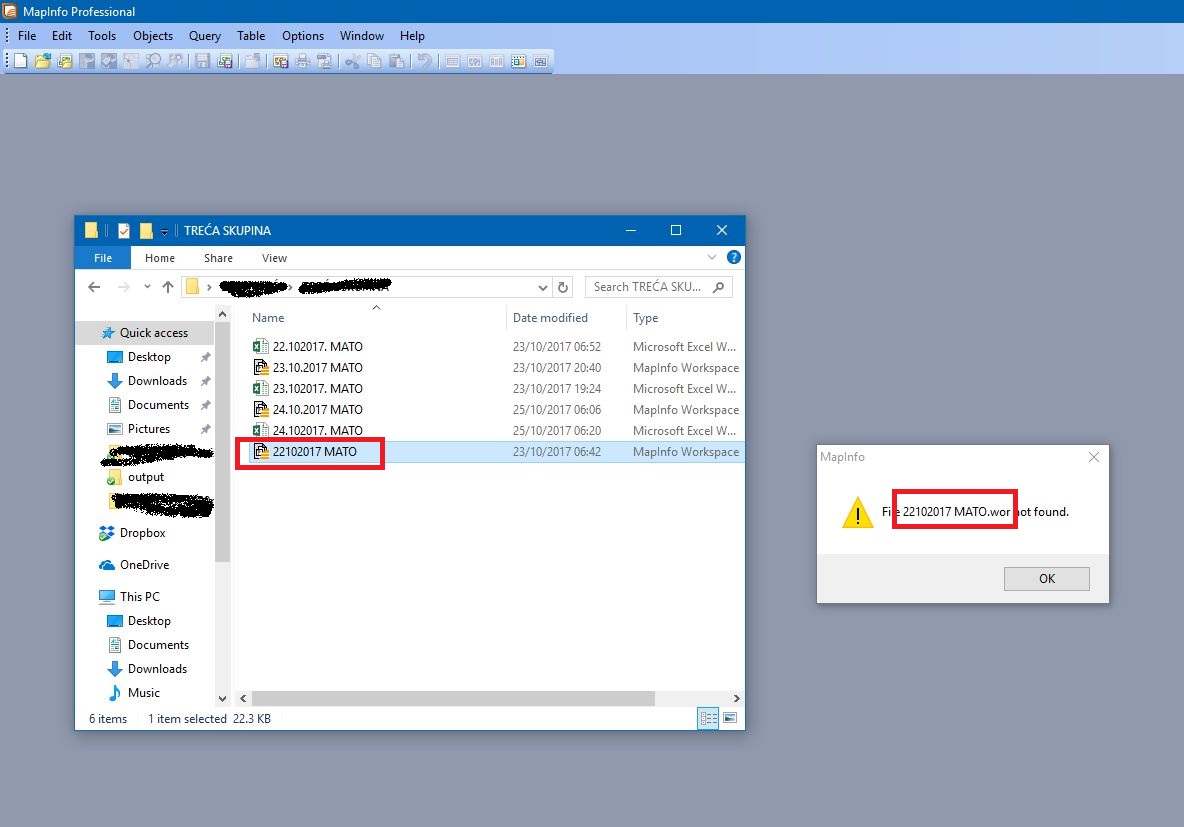Go up one folder level in Explorer

click(168, 287)
